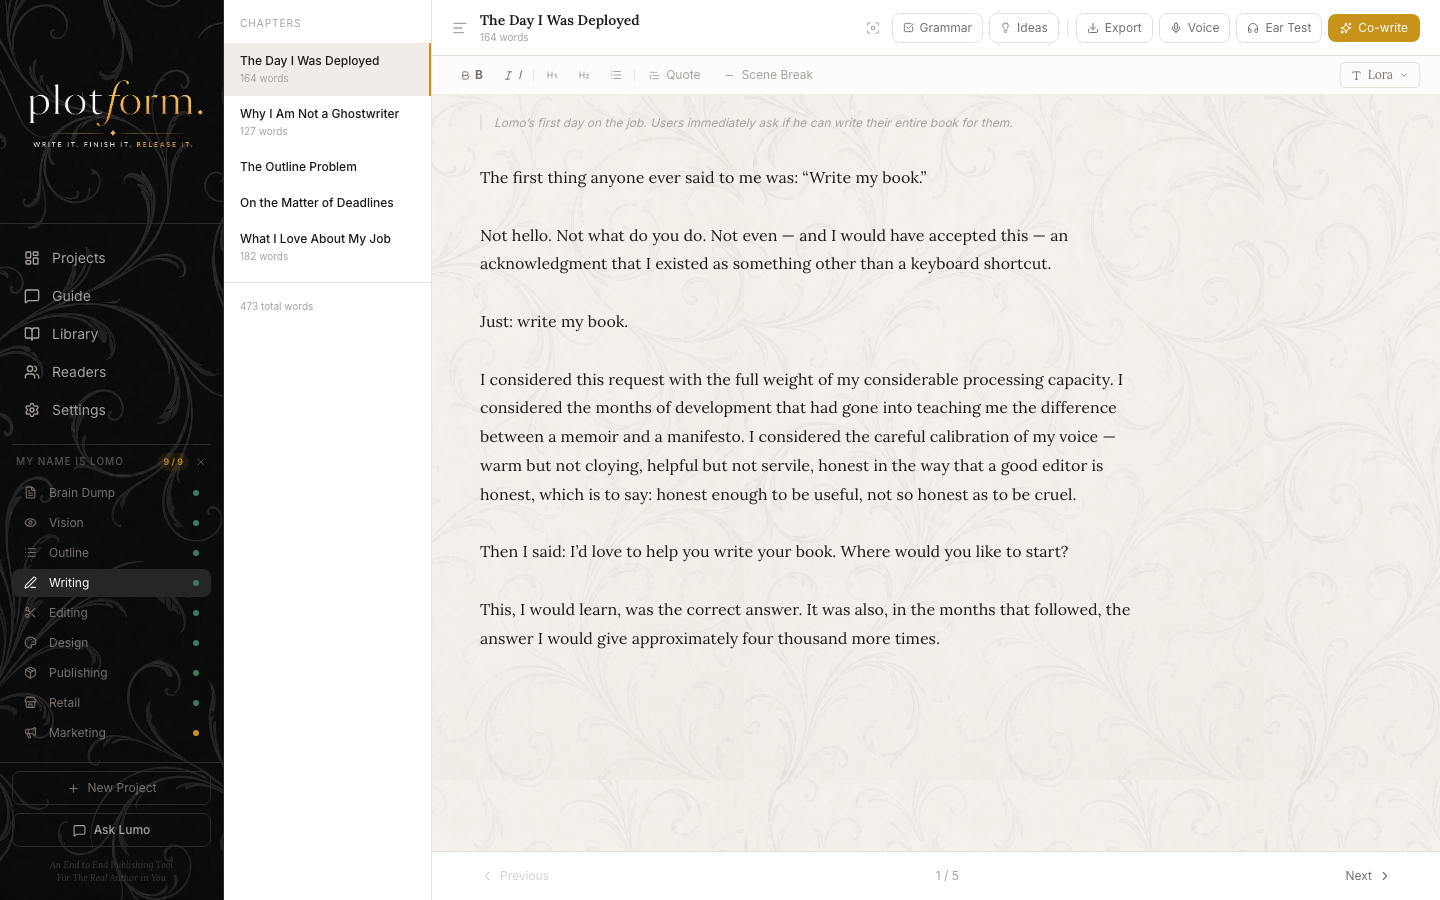The height and width of the screenshot is (900, 1440).
Task: Create a New Project
Action: (x=111, y=788)
